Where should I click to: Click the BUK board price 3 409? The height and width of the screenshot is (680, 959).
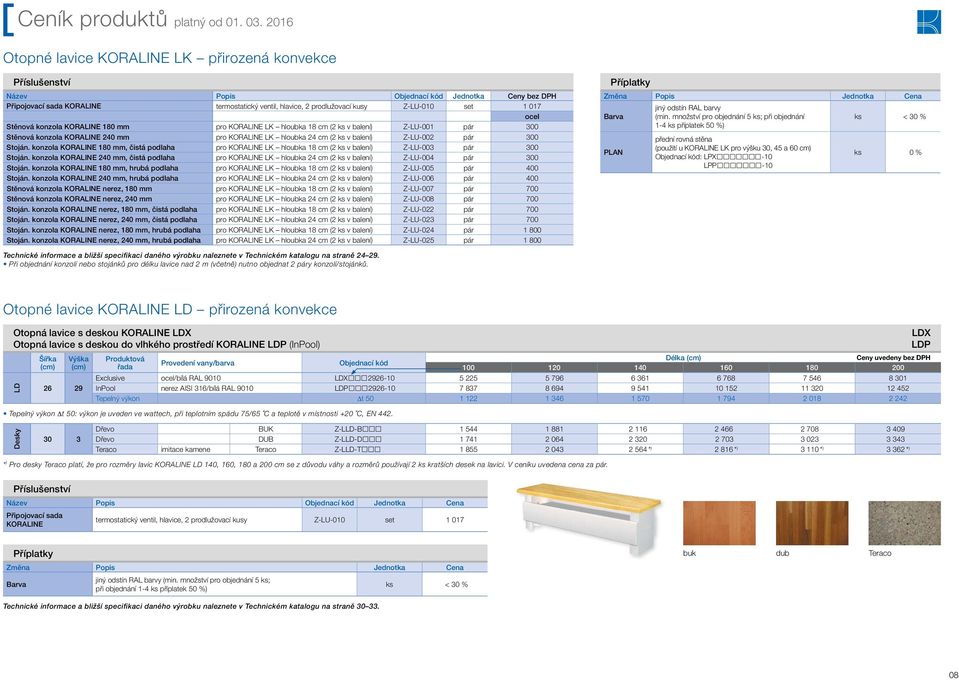895,429
